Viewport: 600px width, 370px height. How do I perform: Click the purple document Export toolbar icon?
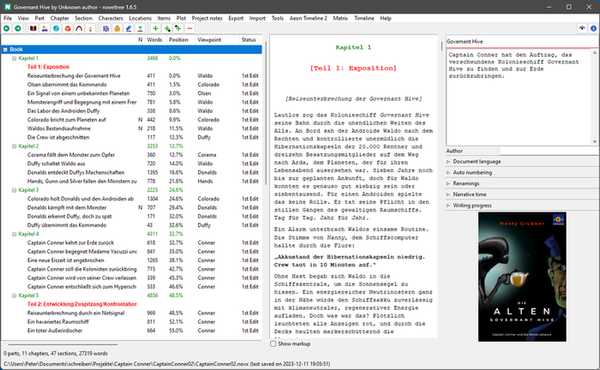(x=106, y=28)
